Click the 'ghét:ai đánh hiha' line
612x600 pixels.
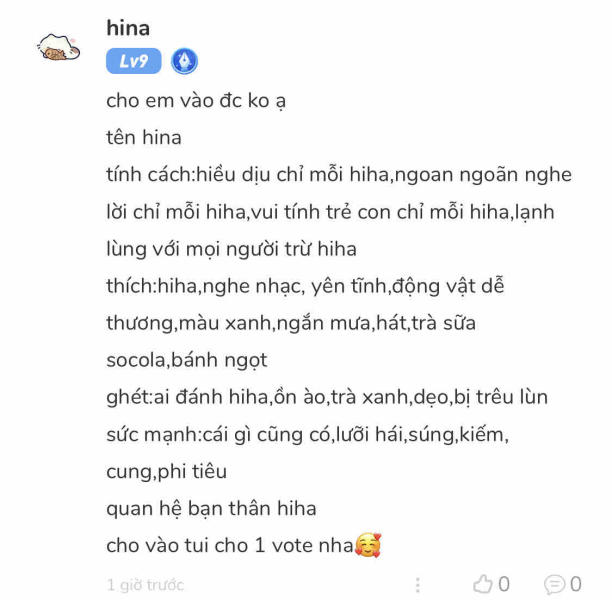[327, 397]
